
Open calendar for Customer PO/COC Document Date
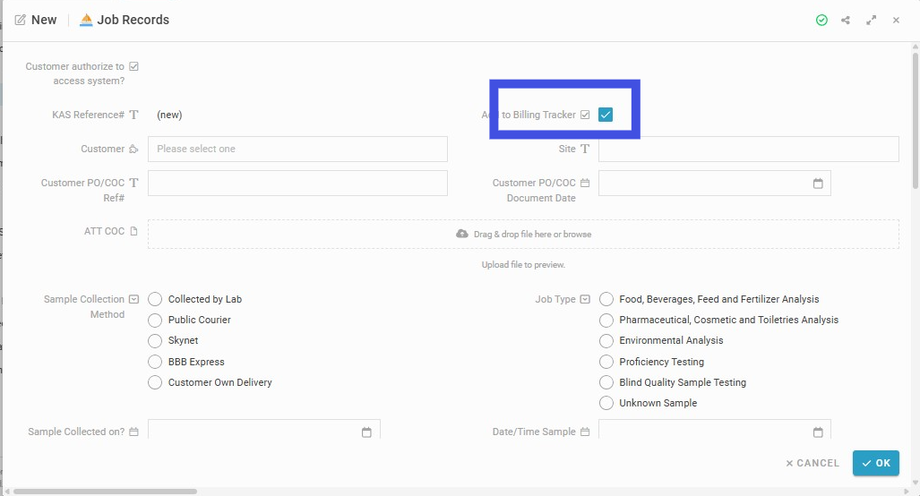pyautogui.click(x=818, y=183)
